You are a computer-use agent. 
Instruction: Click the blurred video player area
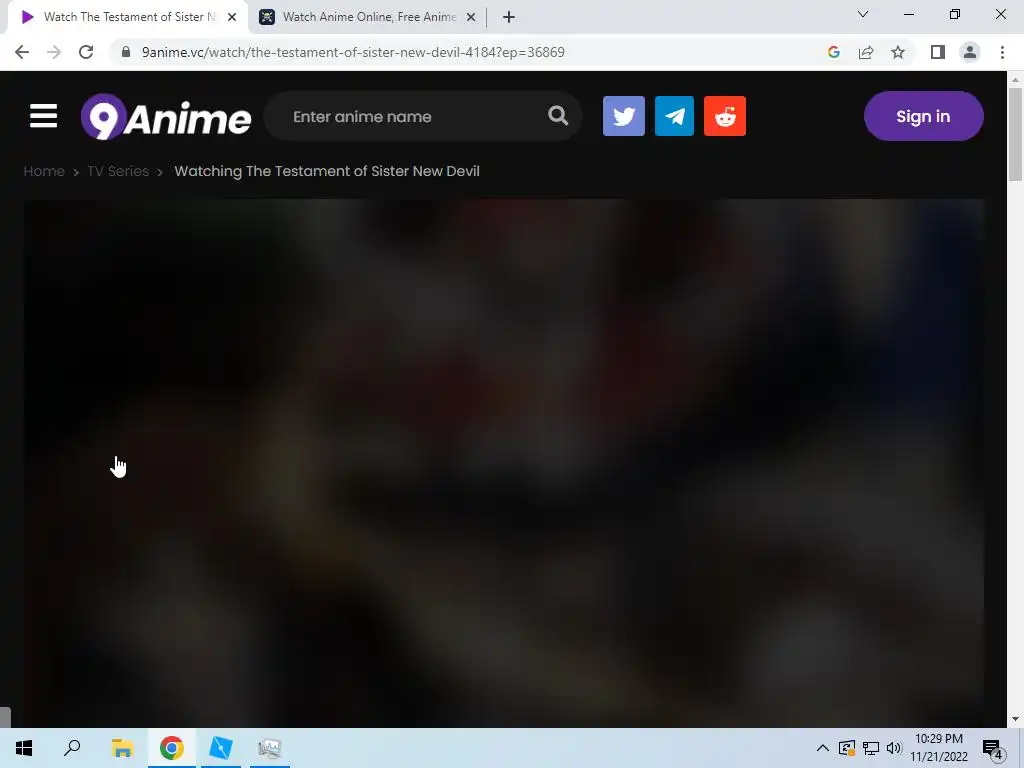(x=504, y=462)
